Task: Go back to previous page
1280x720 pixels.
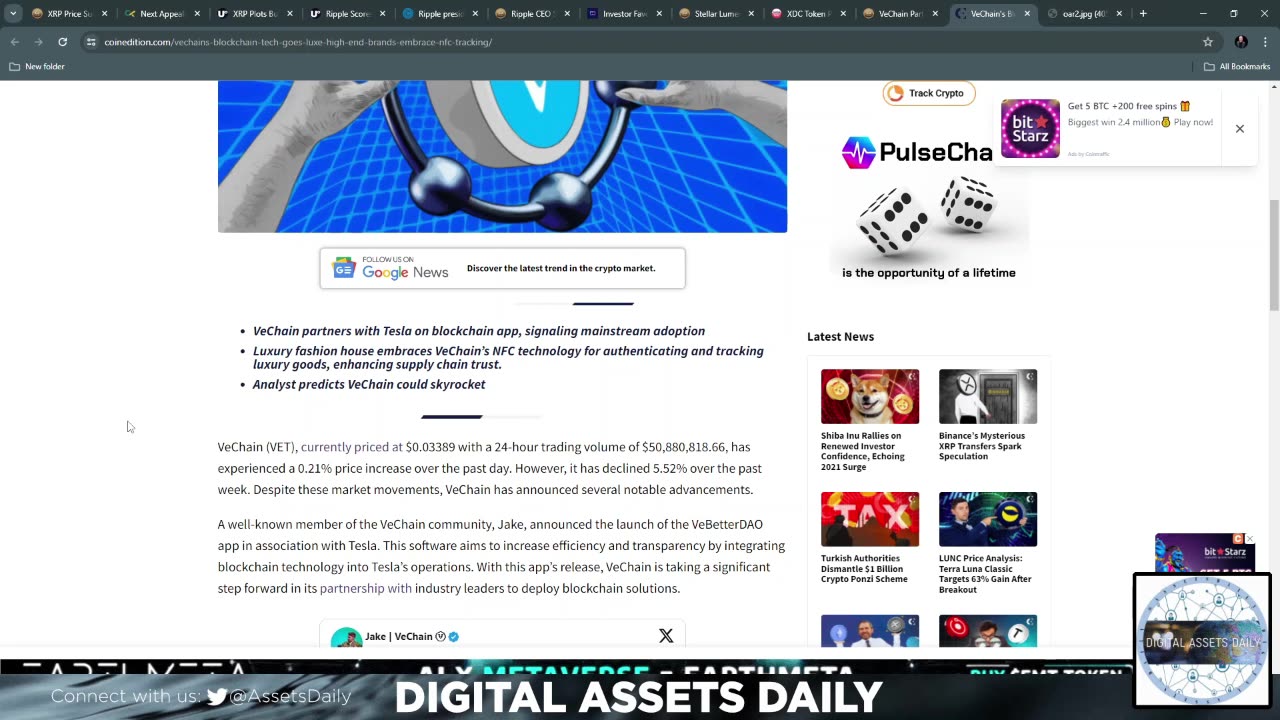Action: pos(14,42)
